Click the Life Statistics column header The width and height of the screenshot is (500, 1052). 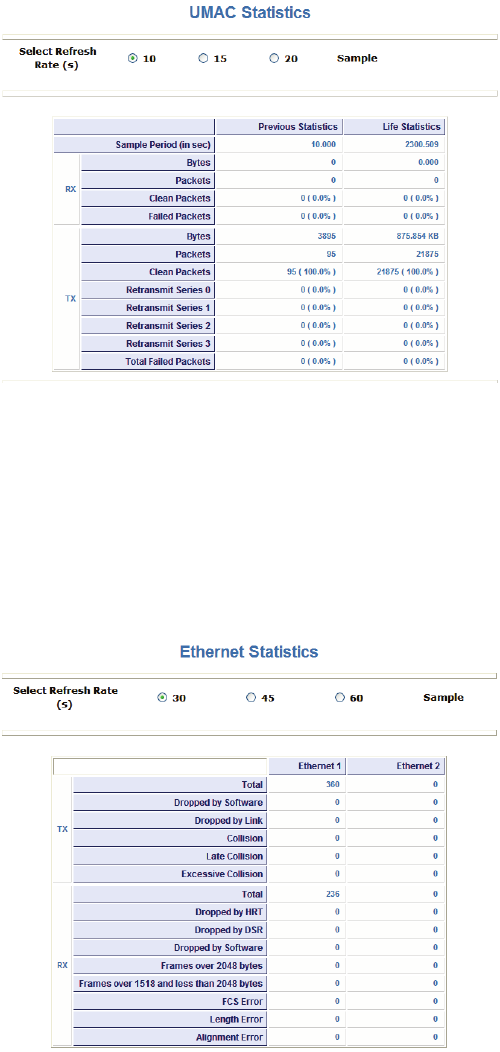[x=395, y=126]
